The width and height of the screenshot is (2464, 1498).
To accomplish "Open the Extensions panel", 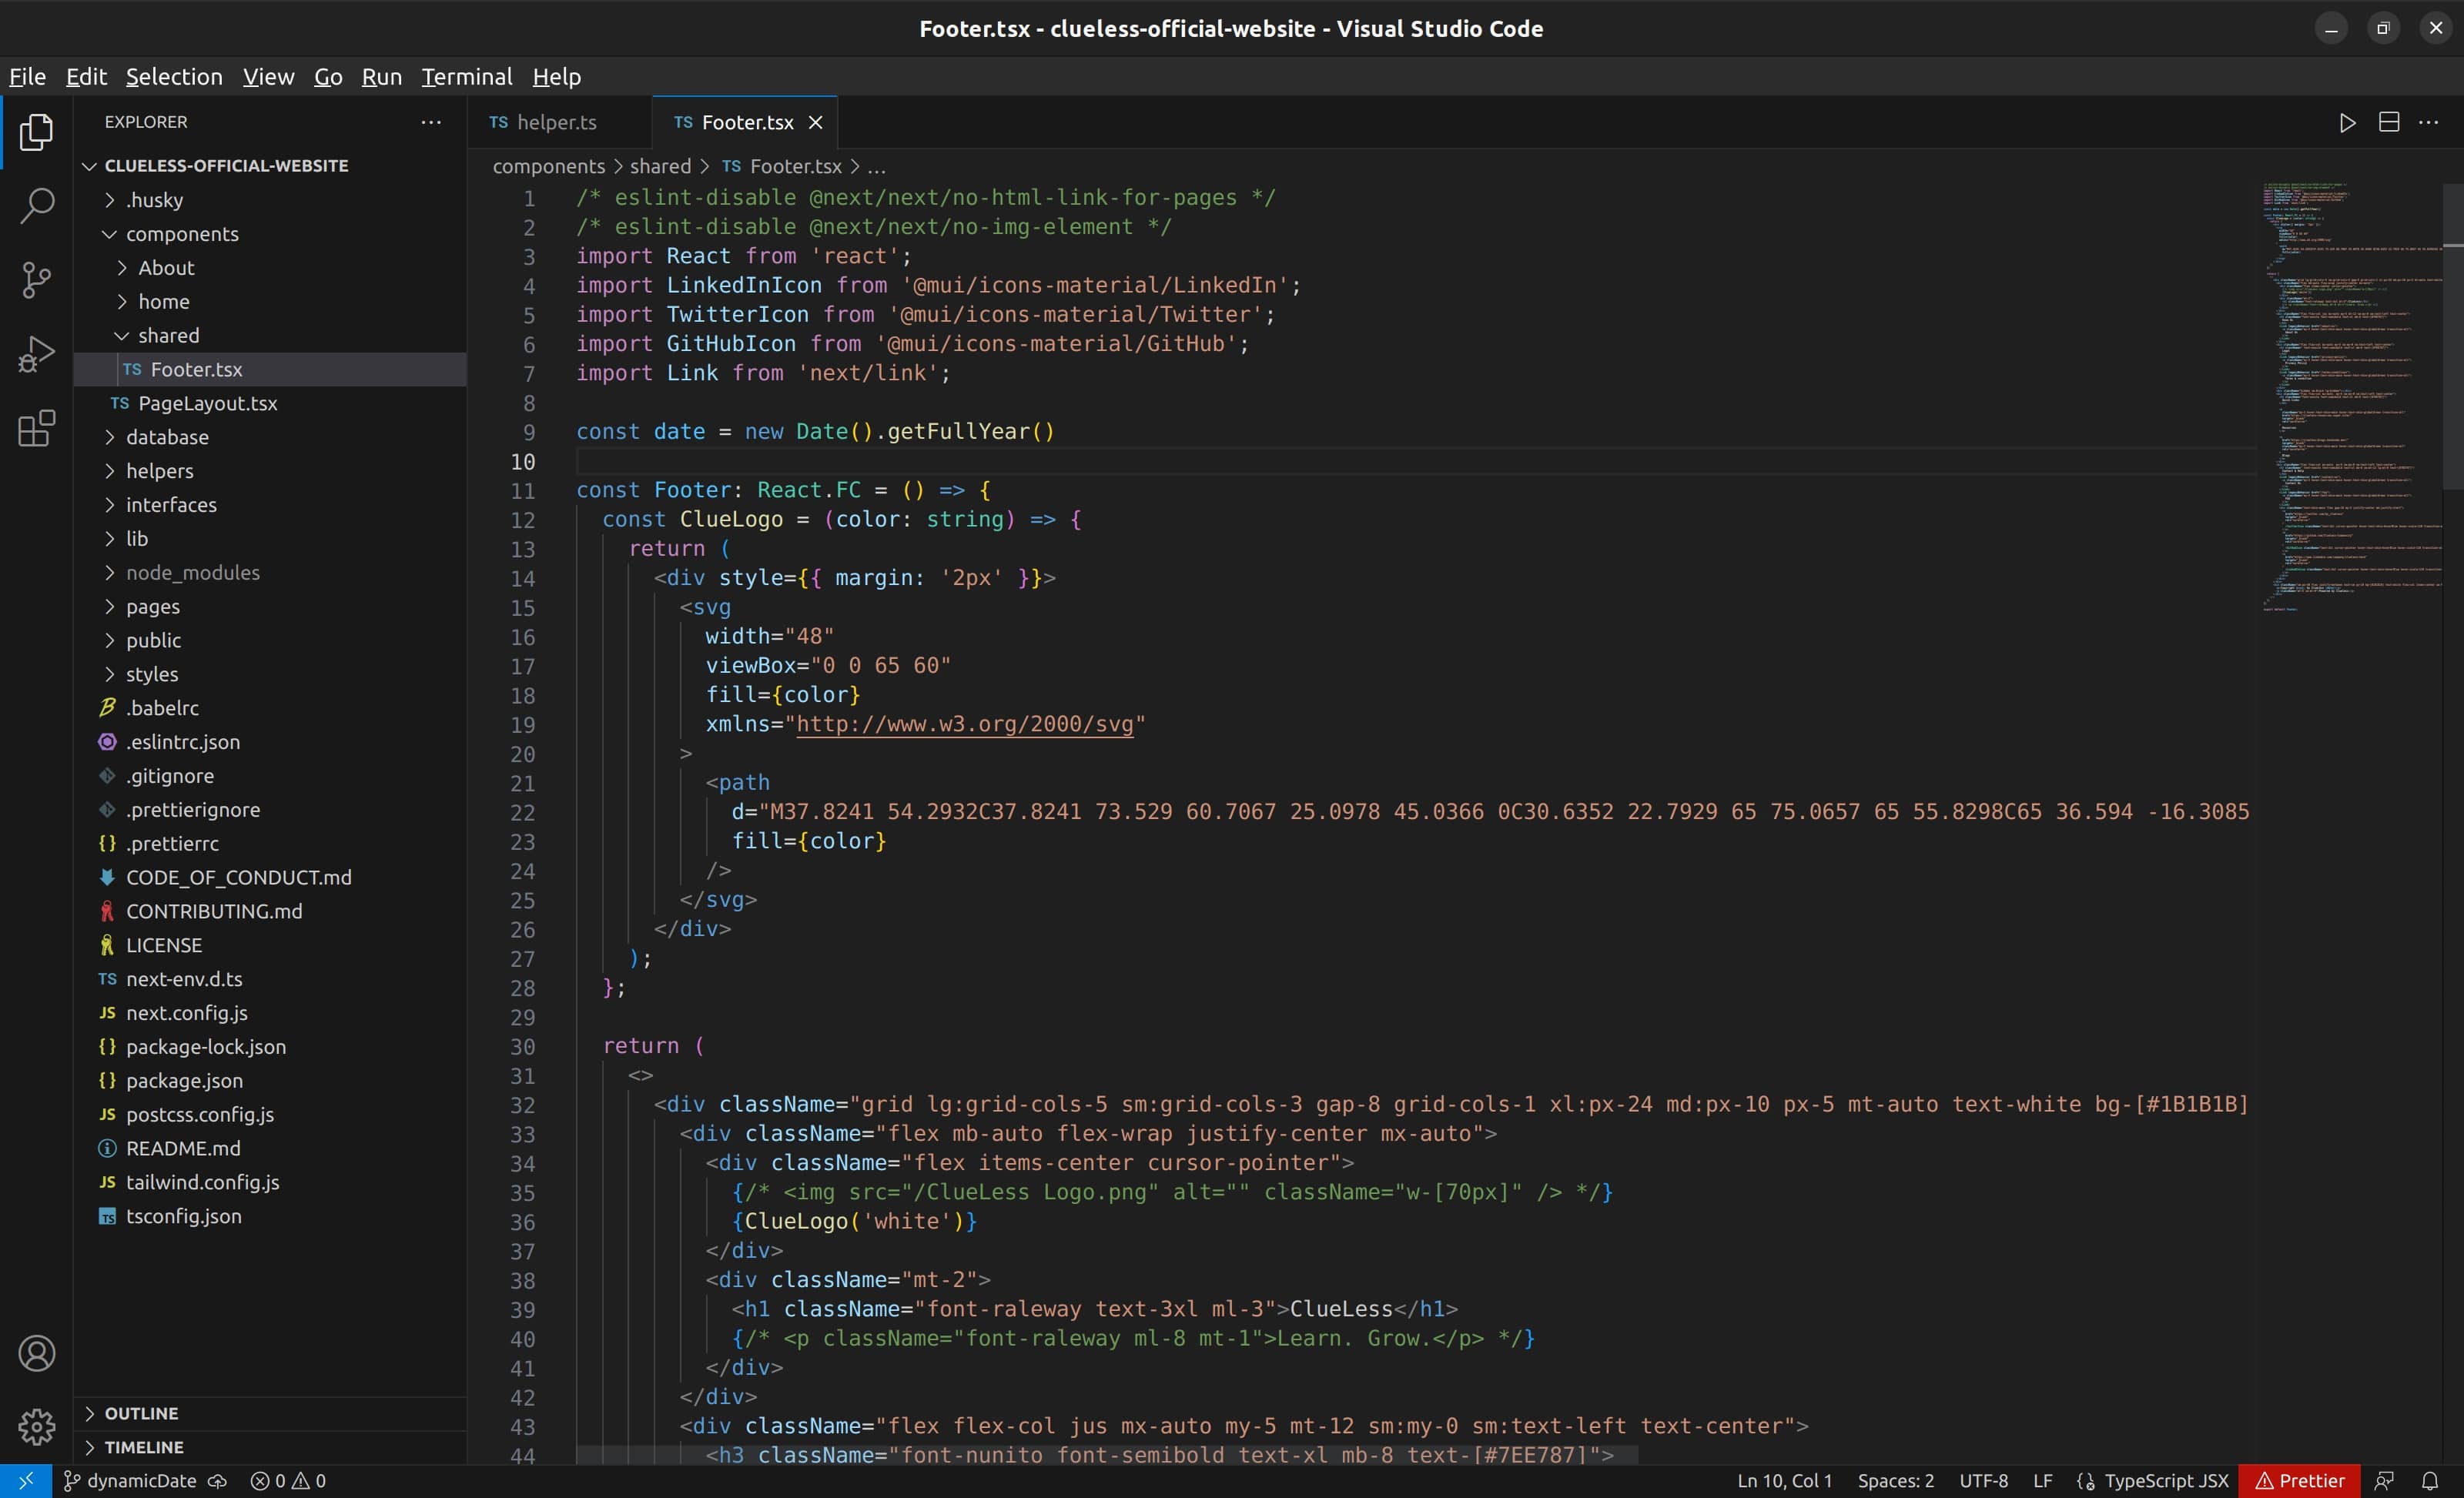I will click(36, 429).
